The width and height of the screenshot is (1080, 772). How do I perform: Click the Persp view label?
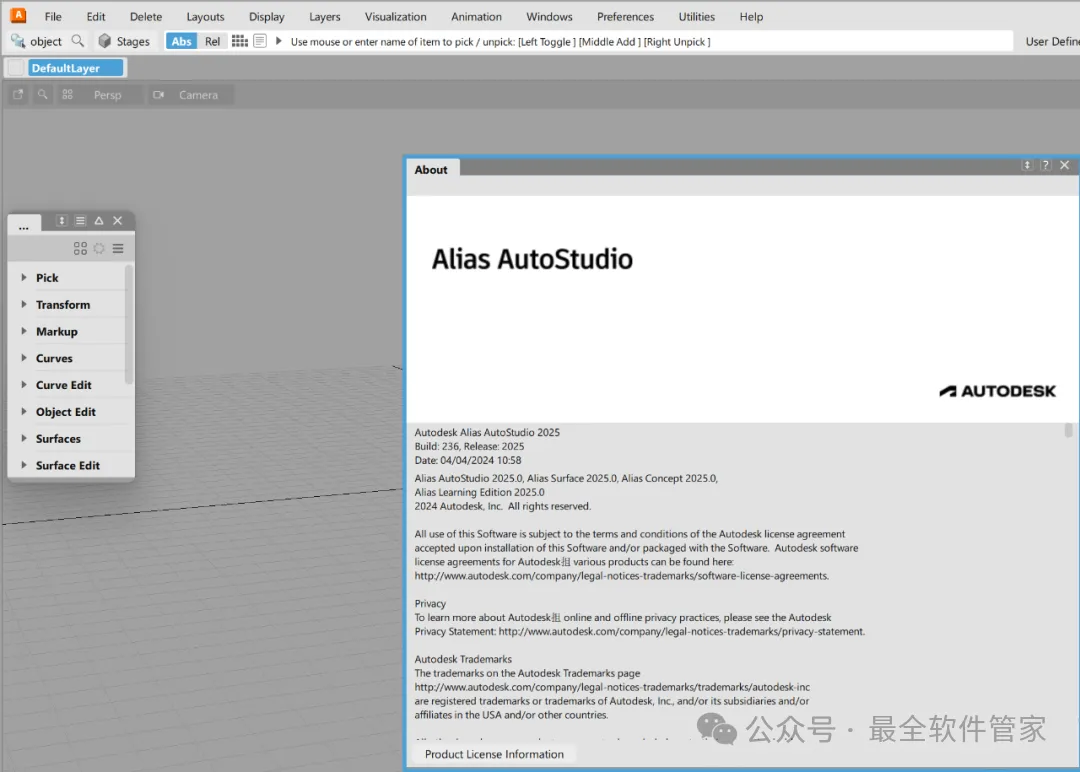(107, 95)
